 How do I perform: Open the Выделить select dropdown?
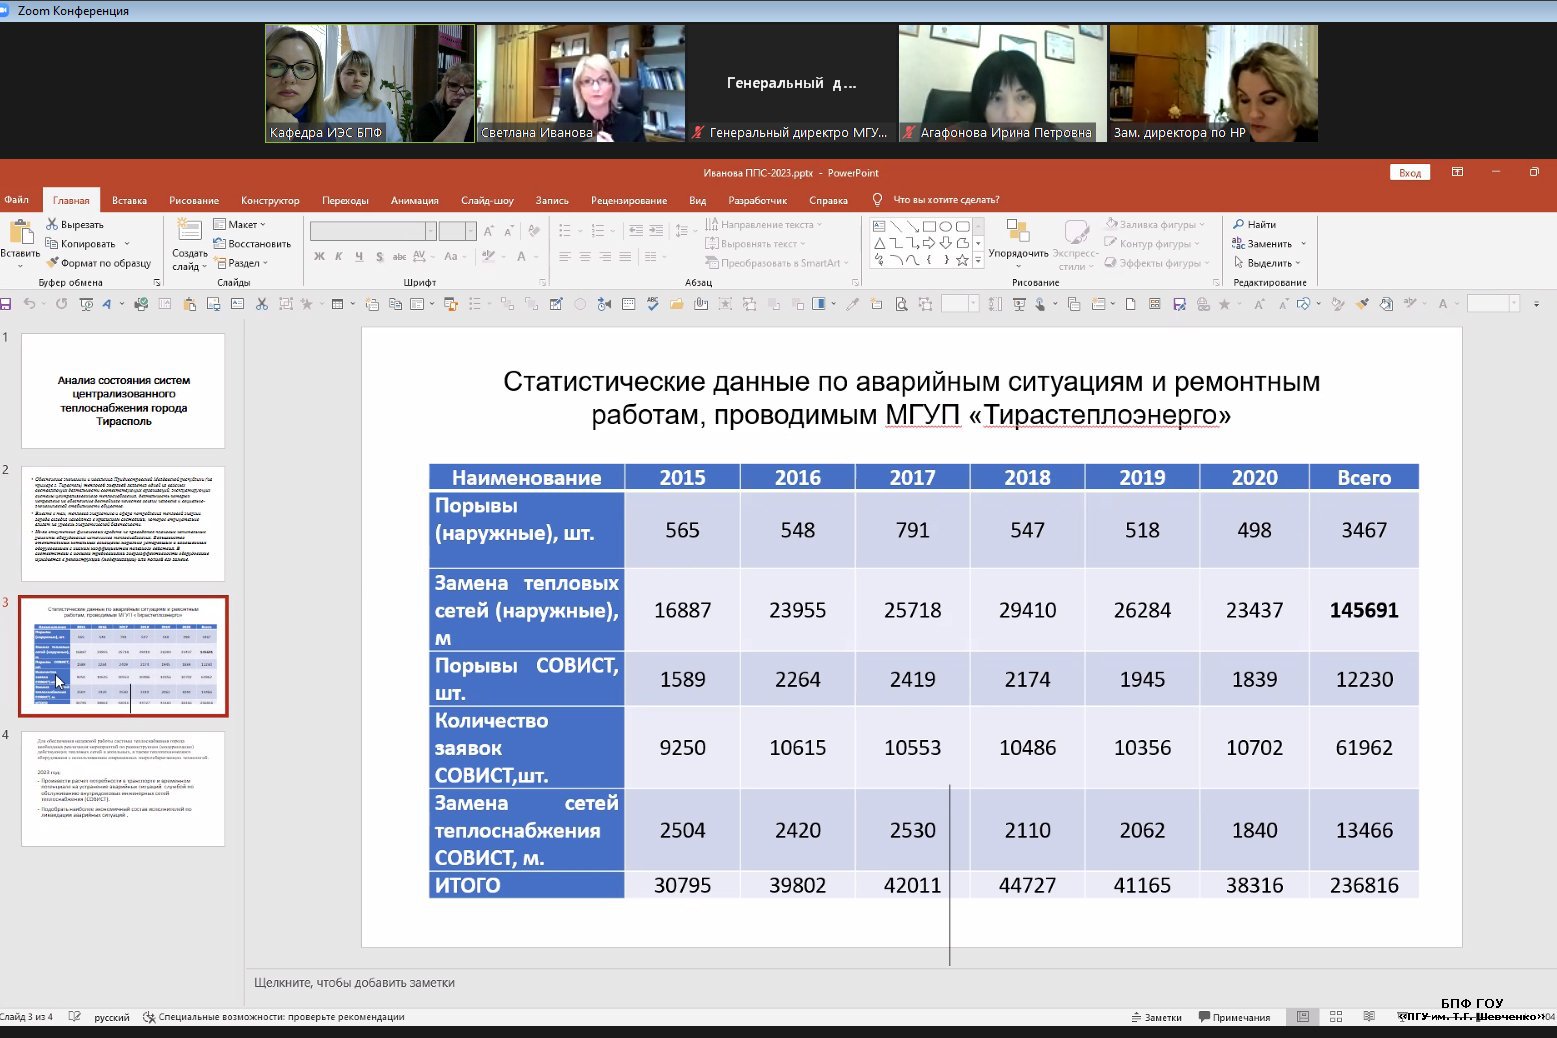pyautogui.click(x=1267, y=263)
